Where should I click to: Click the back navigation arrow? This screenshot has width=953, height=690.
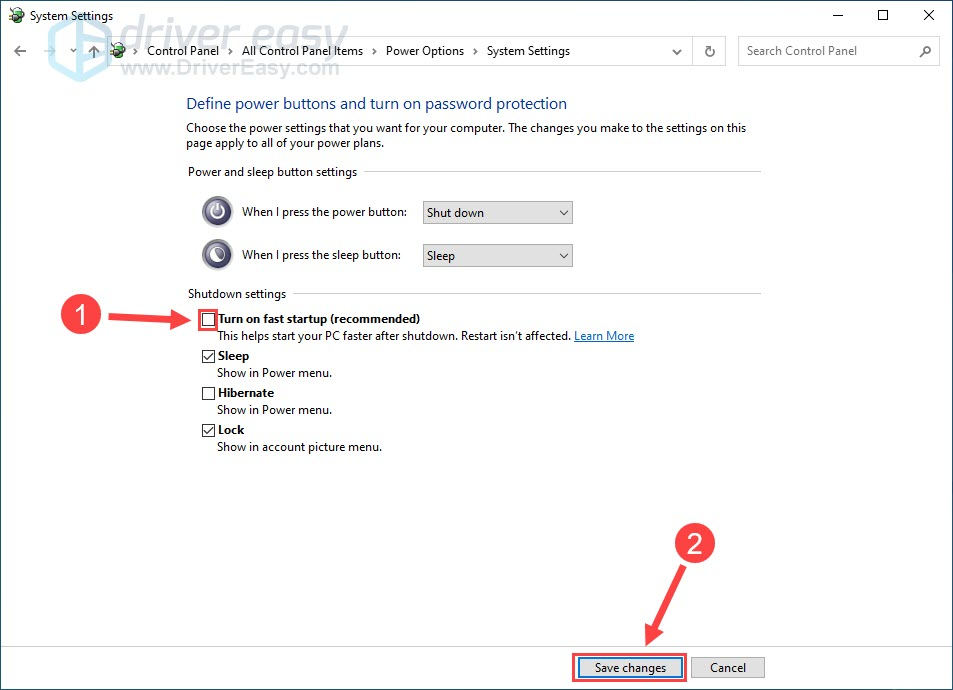tap(20, 50)
